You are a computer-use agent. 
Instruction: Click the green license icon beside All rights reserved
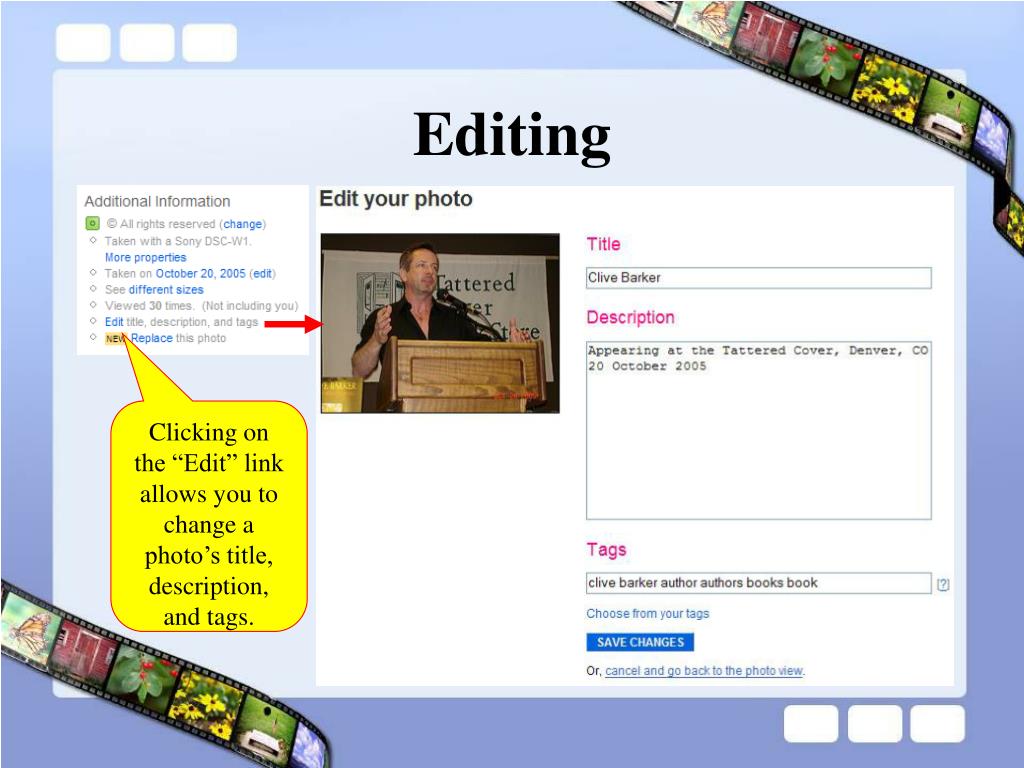click(93, 223)
